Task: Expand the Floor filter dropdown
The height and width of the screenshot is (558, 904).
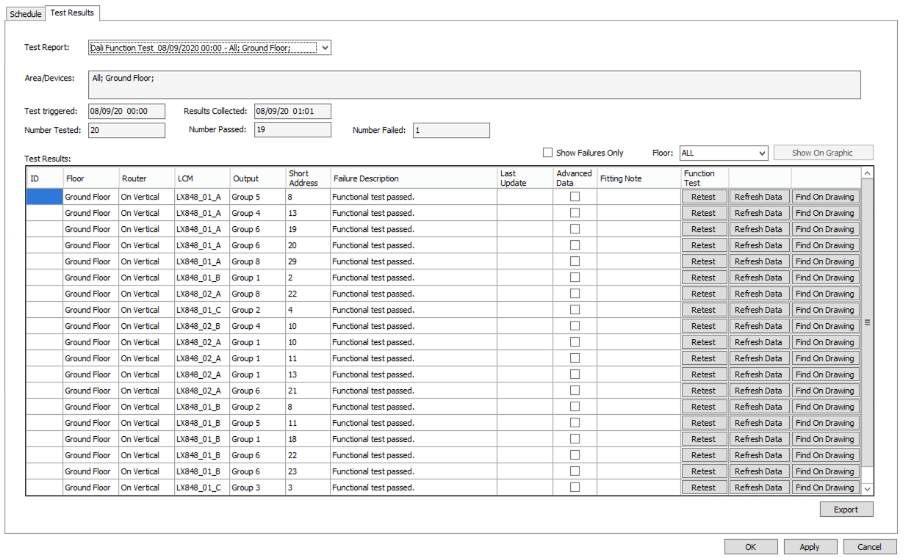Action: [x=761, y=153]
